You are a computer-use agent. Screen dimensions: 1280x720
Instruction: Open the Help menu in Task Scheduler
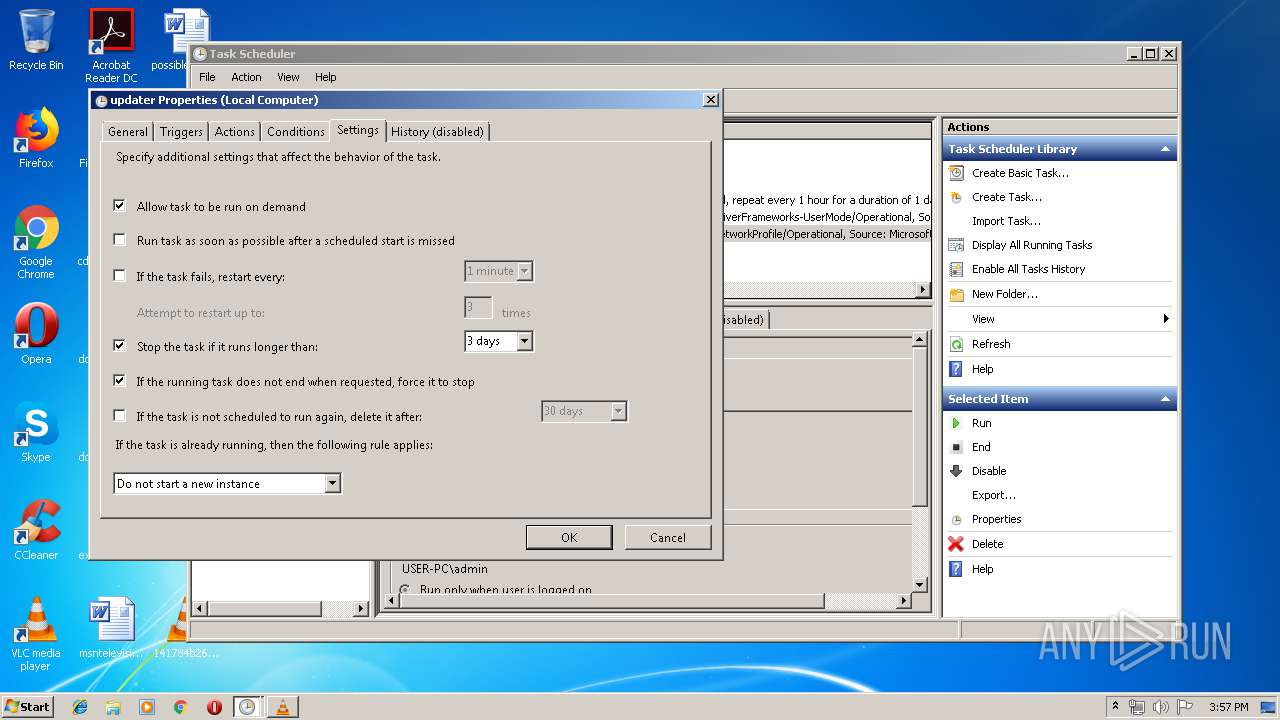[326, 77]
